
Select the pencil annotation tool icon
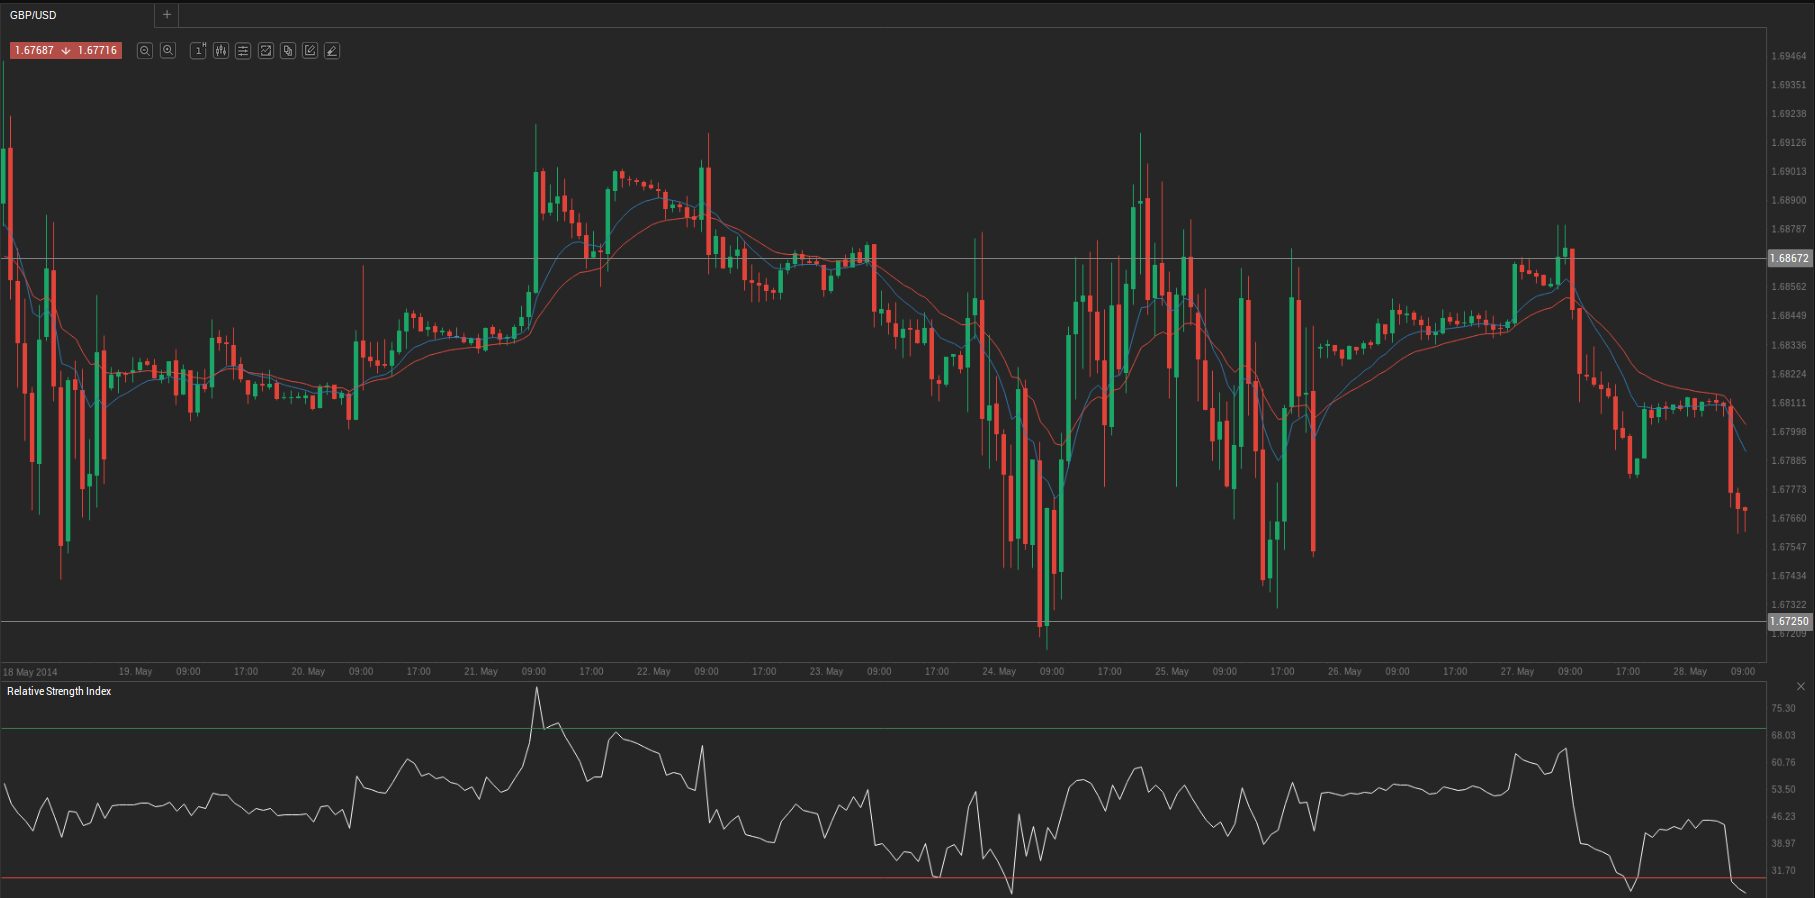332,50
